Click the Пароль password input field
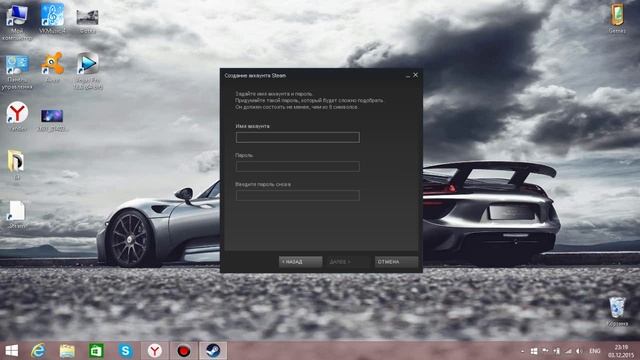640x360 pixels. pos(298,166)
